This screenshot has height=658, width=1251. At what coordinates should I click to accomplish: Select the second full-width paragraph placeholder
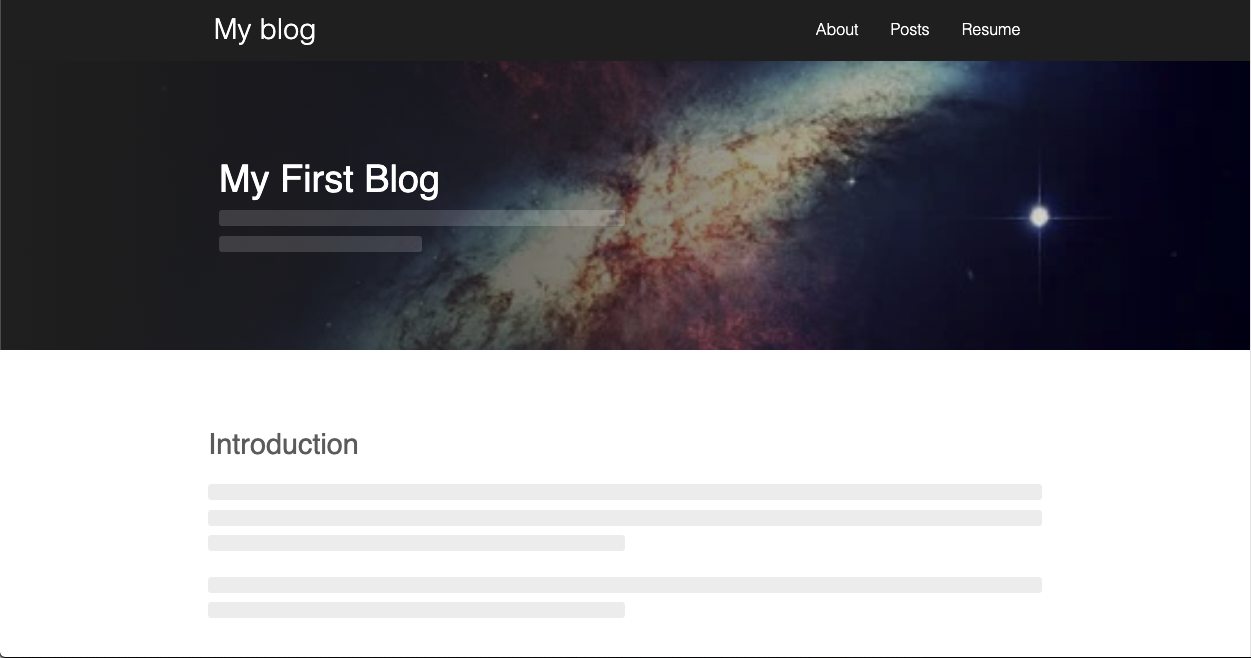[x=624, y=518]
